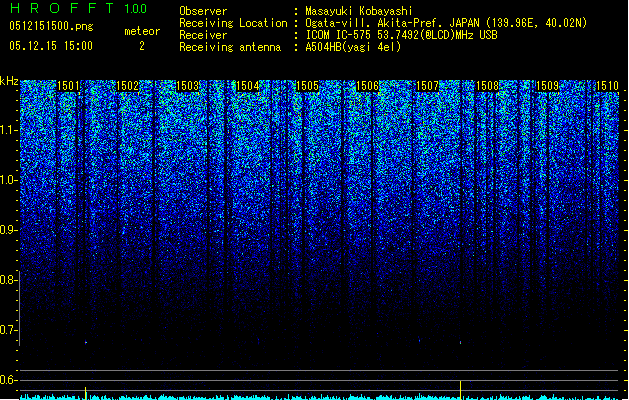
Task: Click the meteor echo dot after 1507
Action: point(461,343)
